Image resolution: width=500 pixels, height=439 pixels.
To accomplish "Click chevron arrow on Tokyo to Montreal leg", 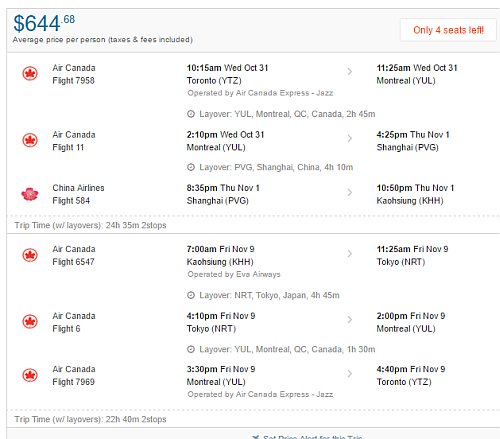I will pos(350,320).
